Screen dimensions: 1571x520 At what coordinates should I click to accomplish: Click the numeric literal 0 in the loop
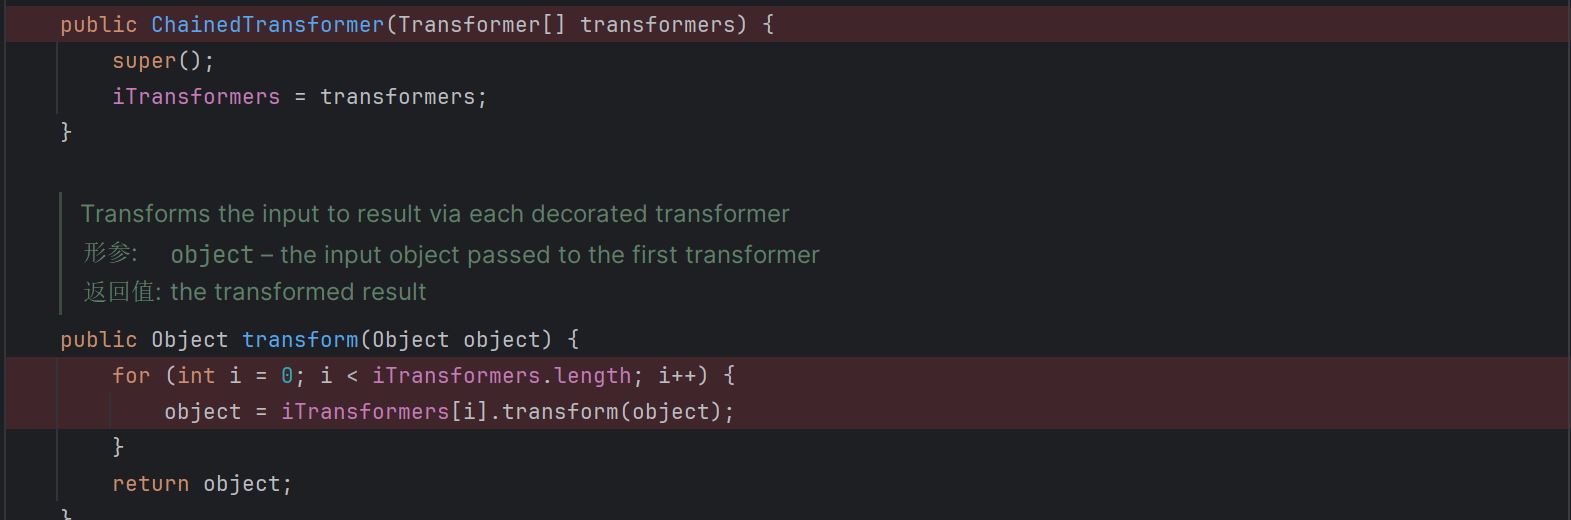287,375
